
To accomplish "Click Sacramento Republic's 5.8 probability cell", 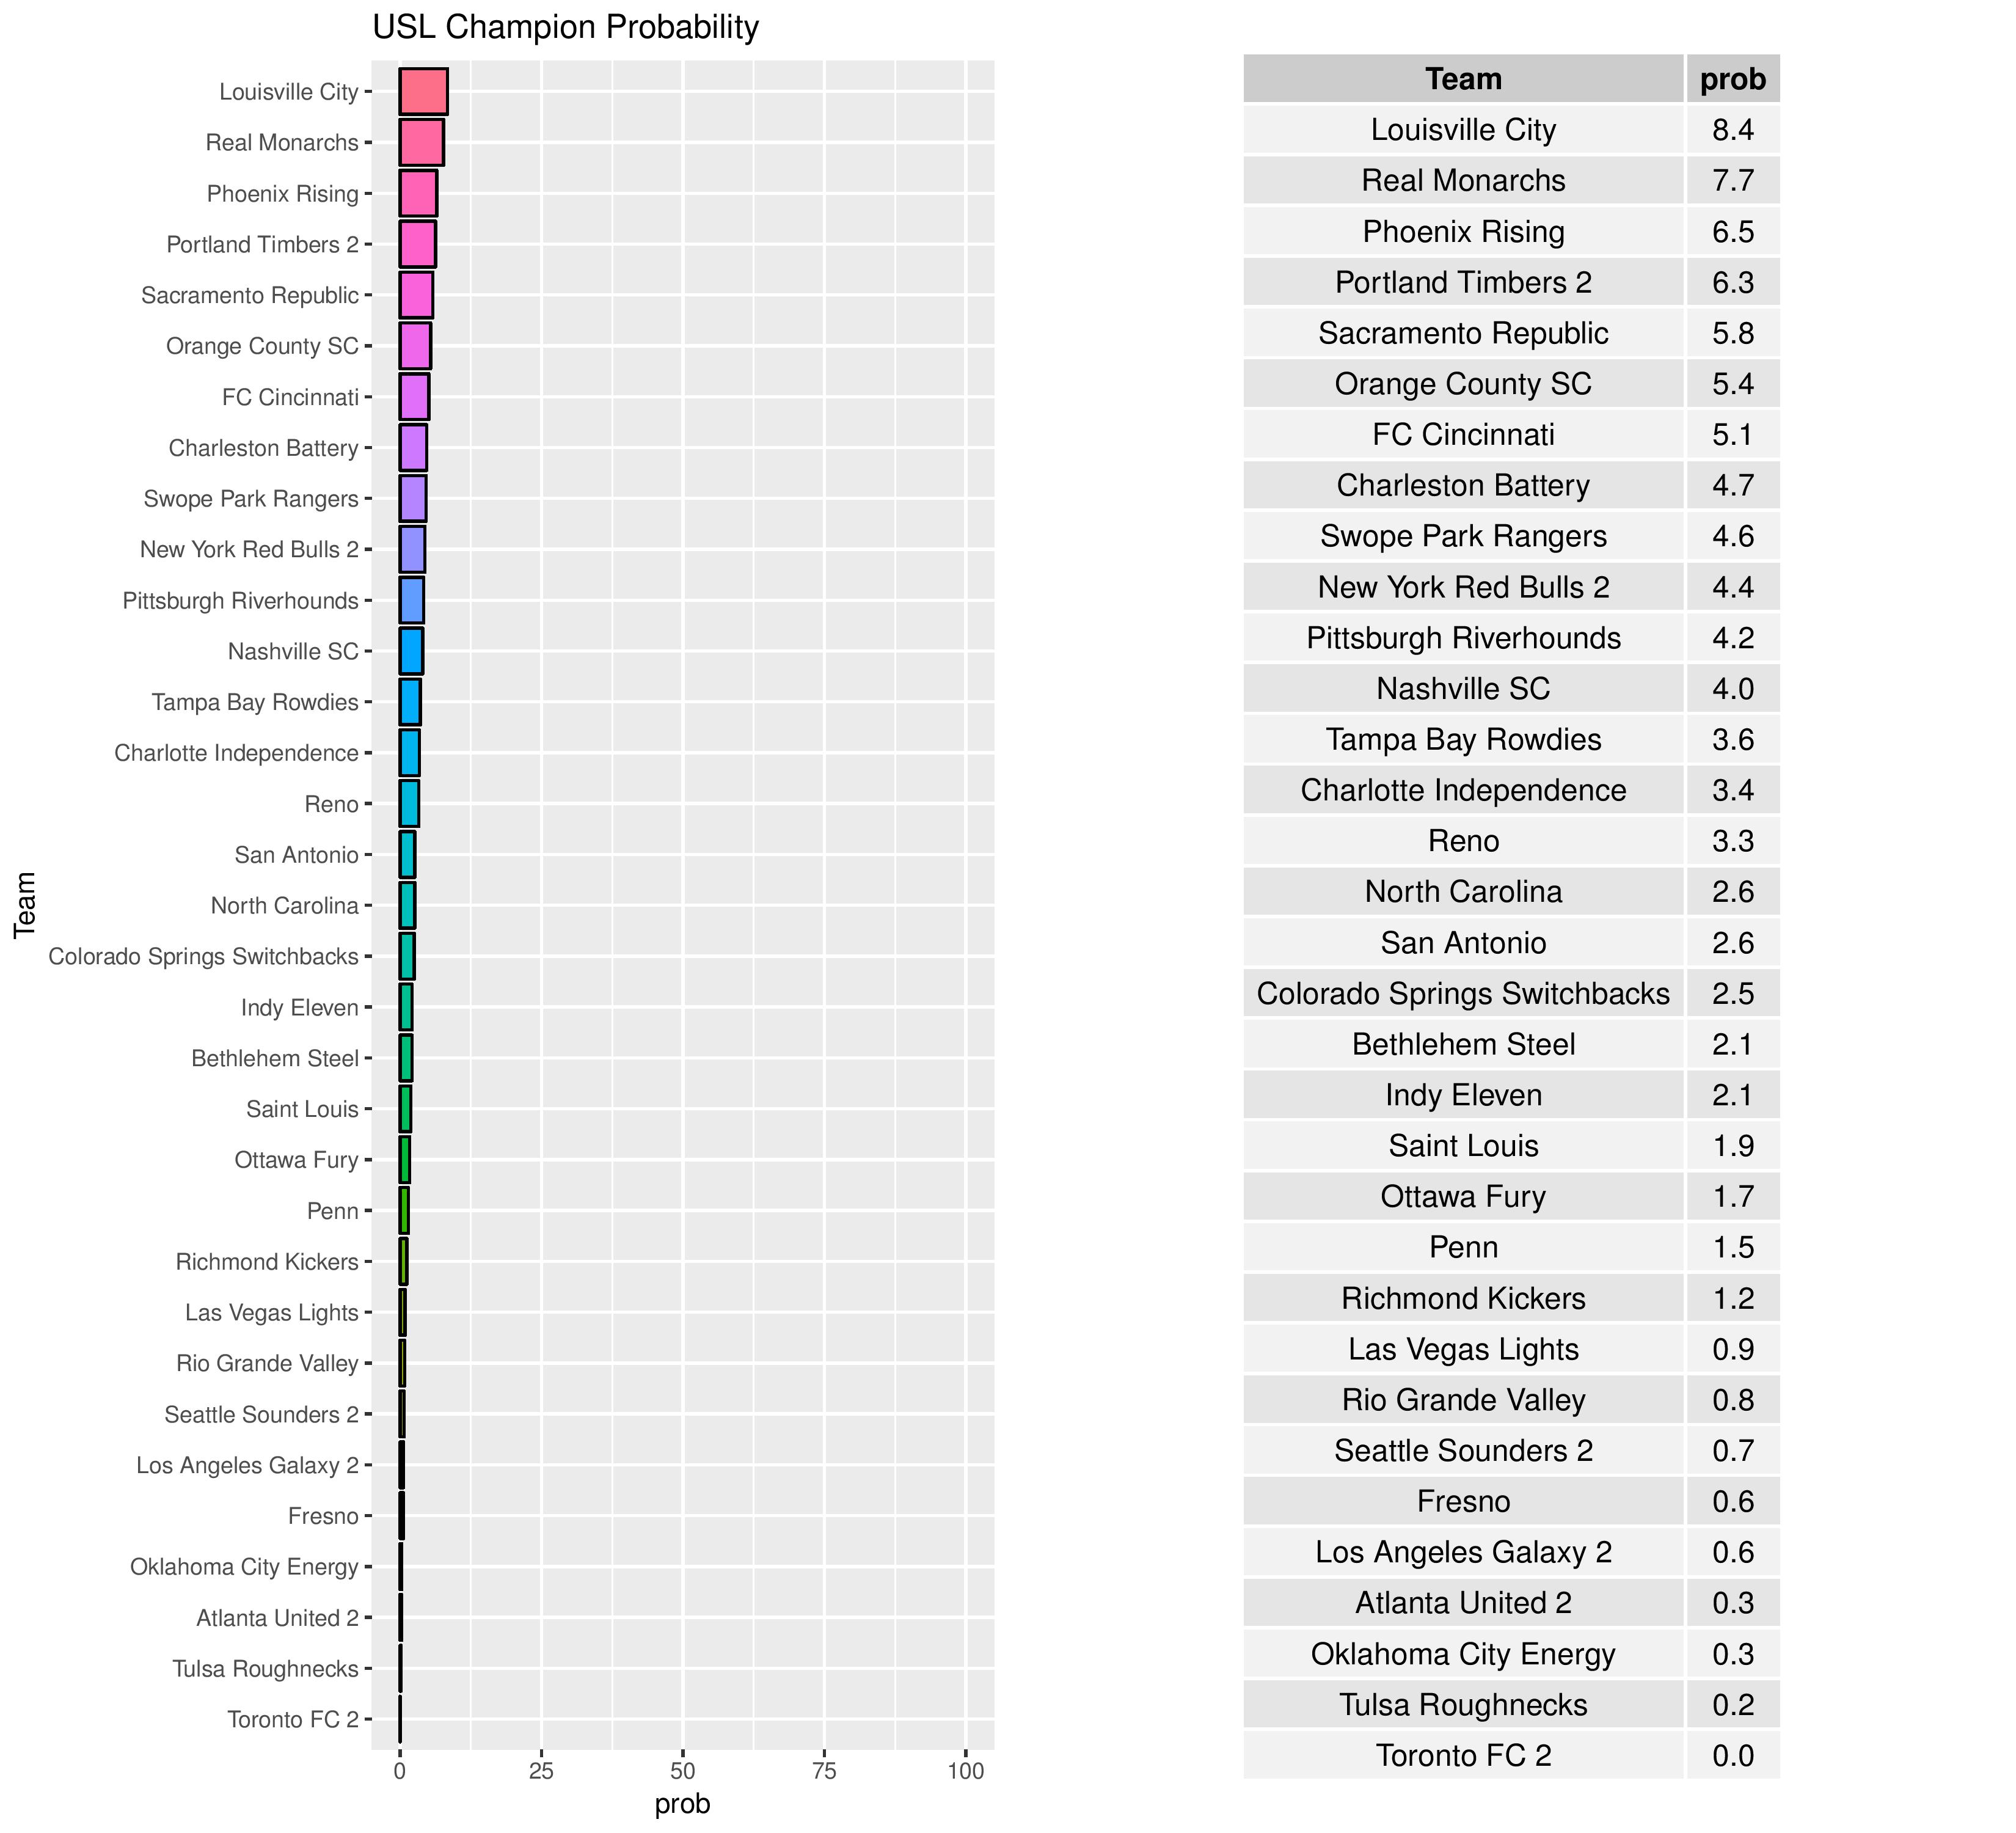I will 1732,333.
